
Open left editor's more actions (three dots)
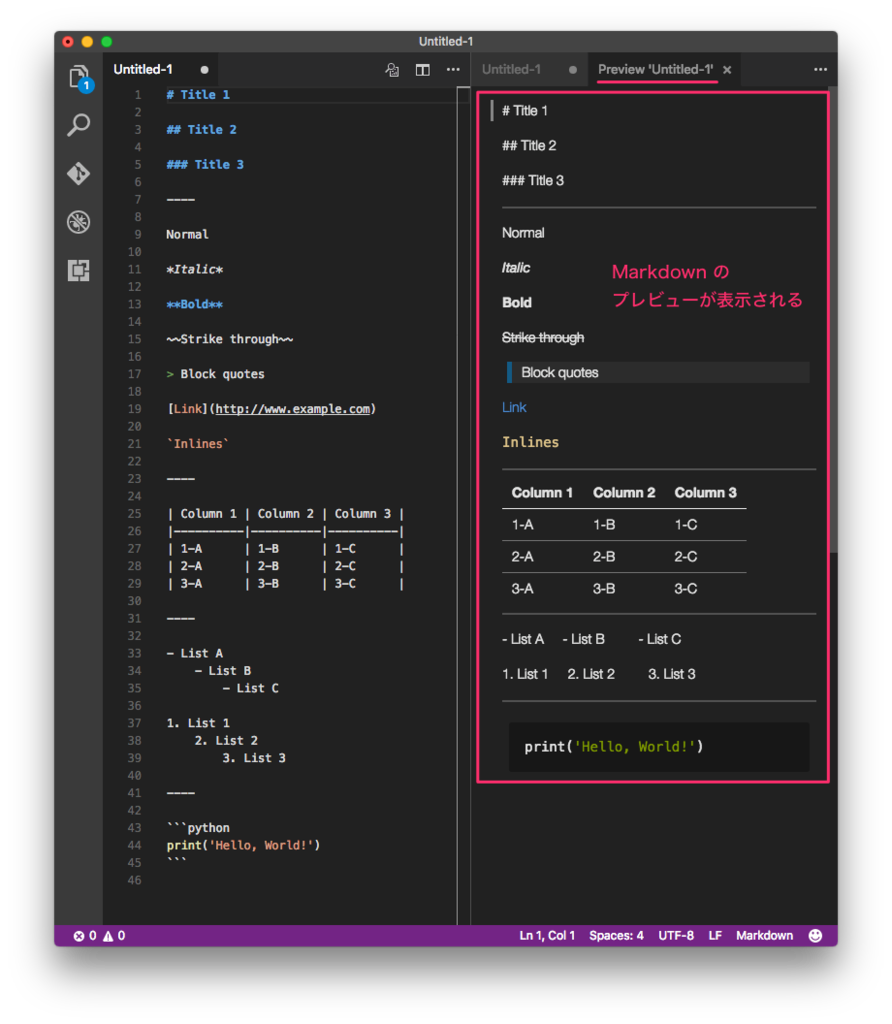coord(453,70)
